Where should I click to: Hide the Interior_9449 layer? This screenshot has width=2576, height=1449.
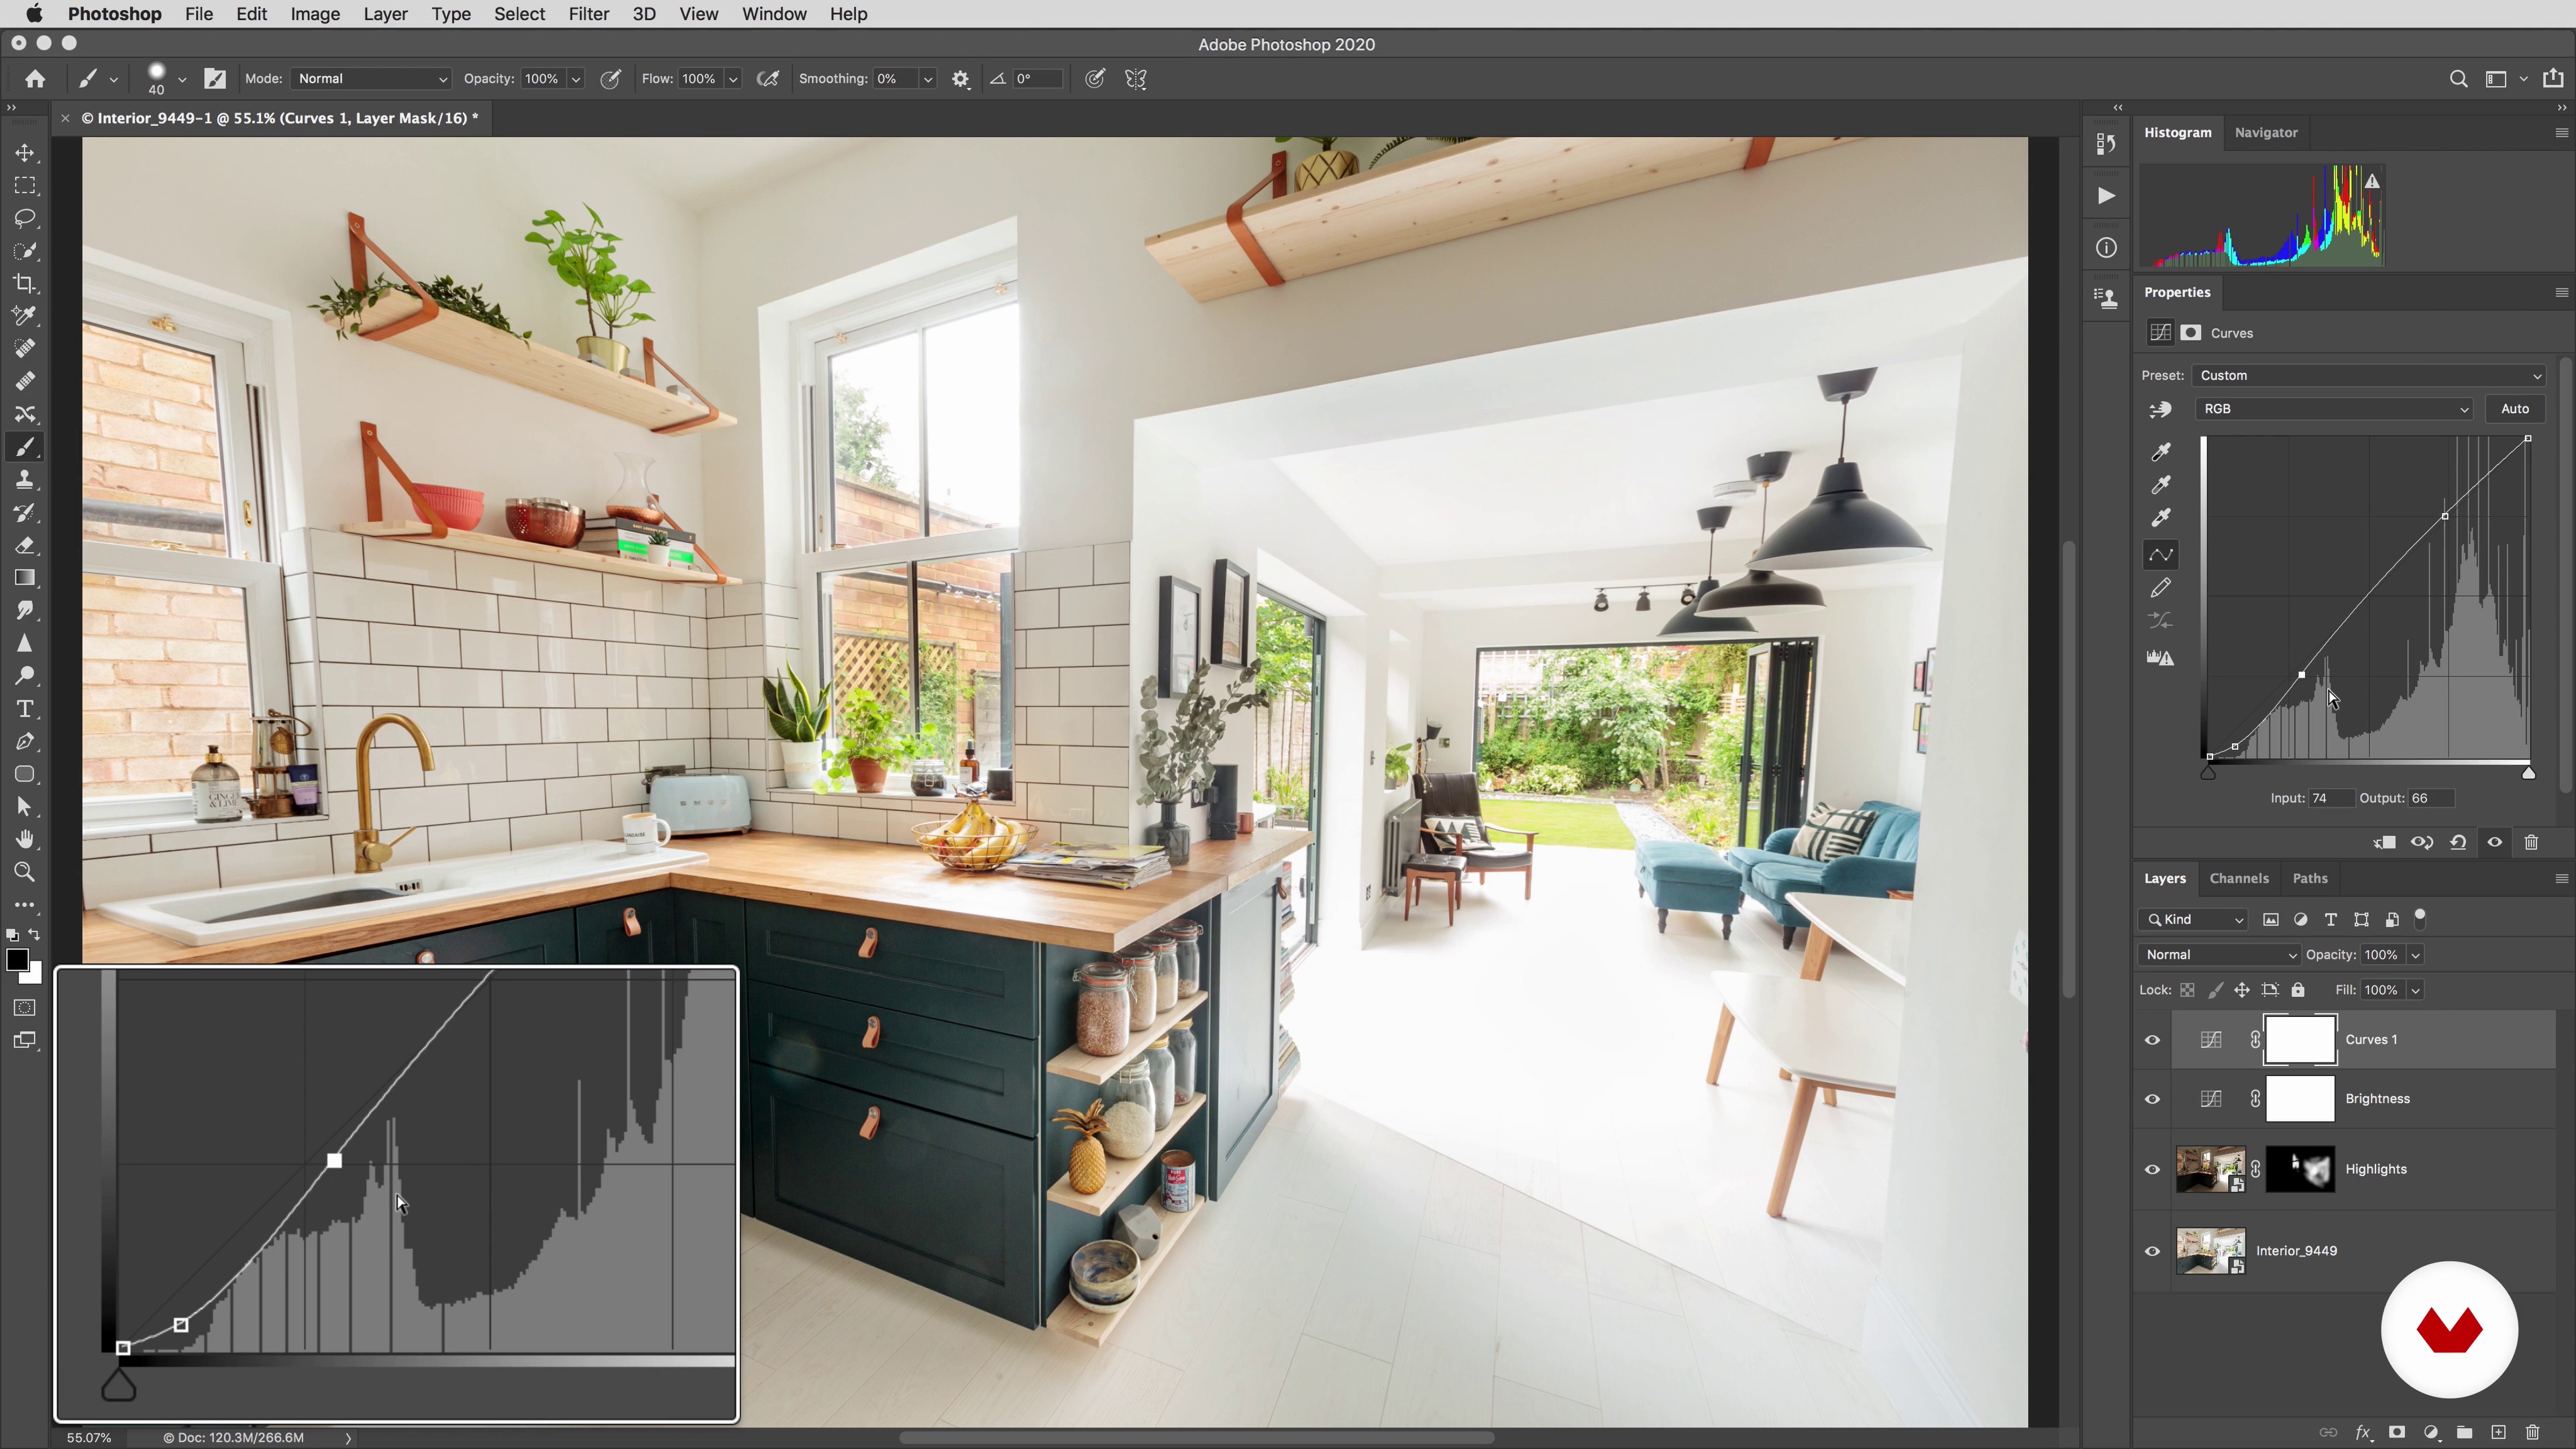click(x=2152, y=1251)
